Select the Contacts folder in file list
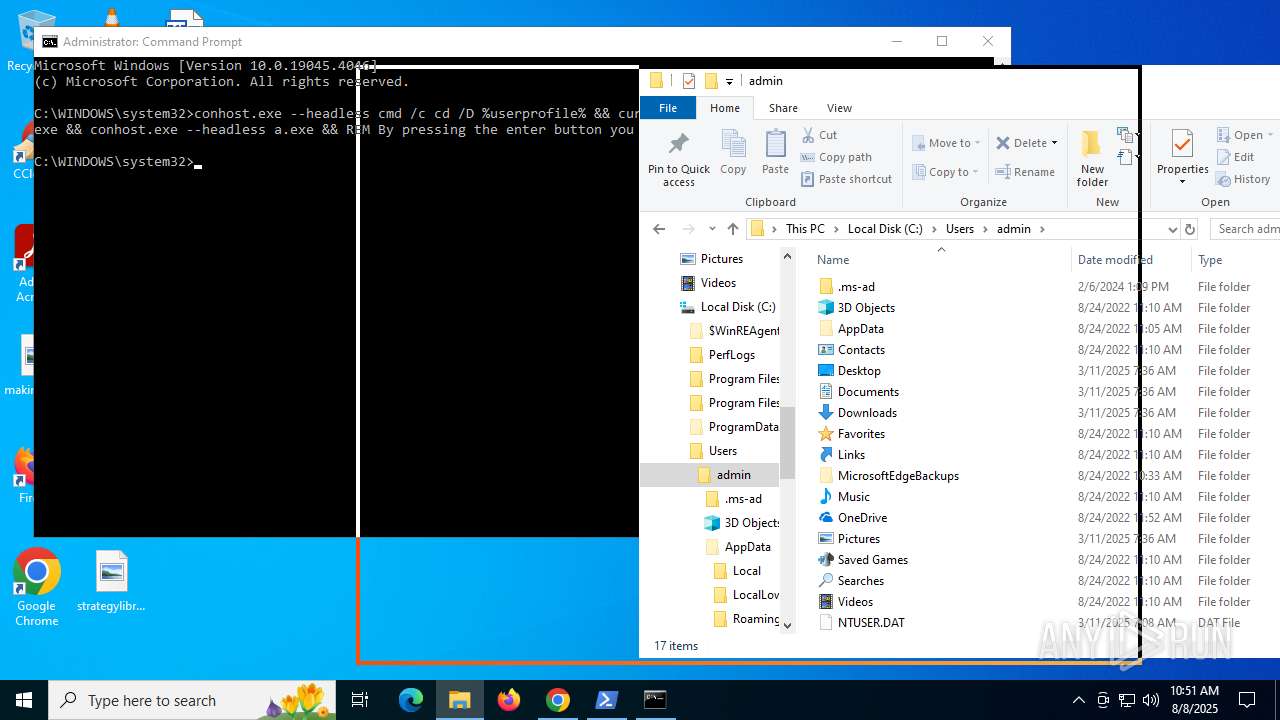Viewport: 1280px width, 720px height. tap(861, 350)
